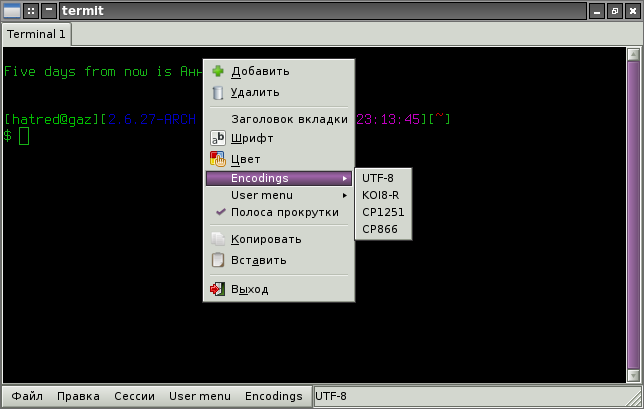Screen dimensions: 644x409
Task: Expand the Encodings submenu arrow
Action: click(345, 178)
